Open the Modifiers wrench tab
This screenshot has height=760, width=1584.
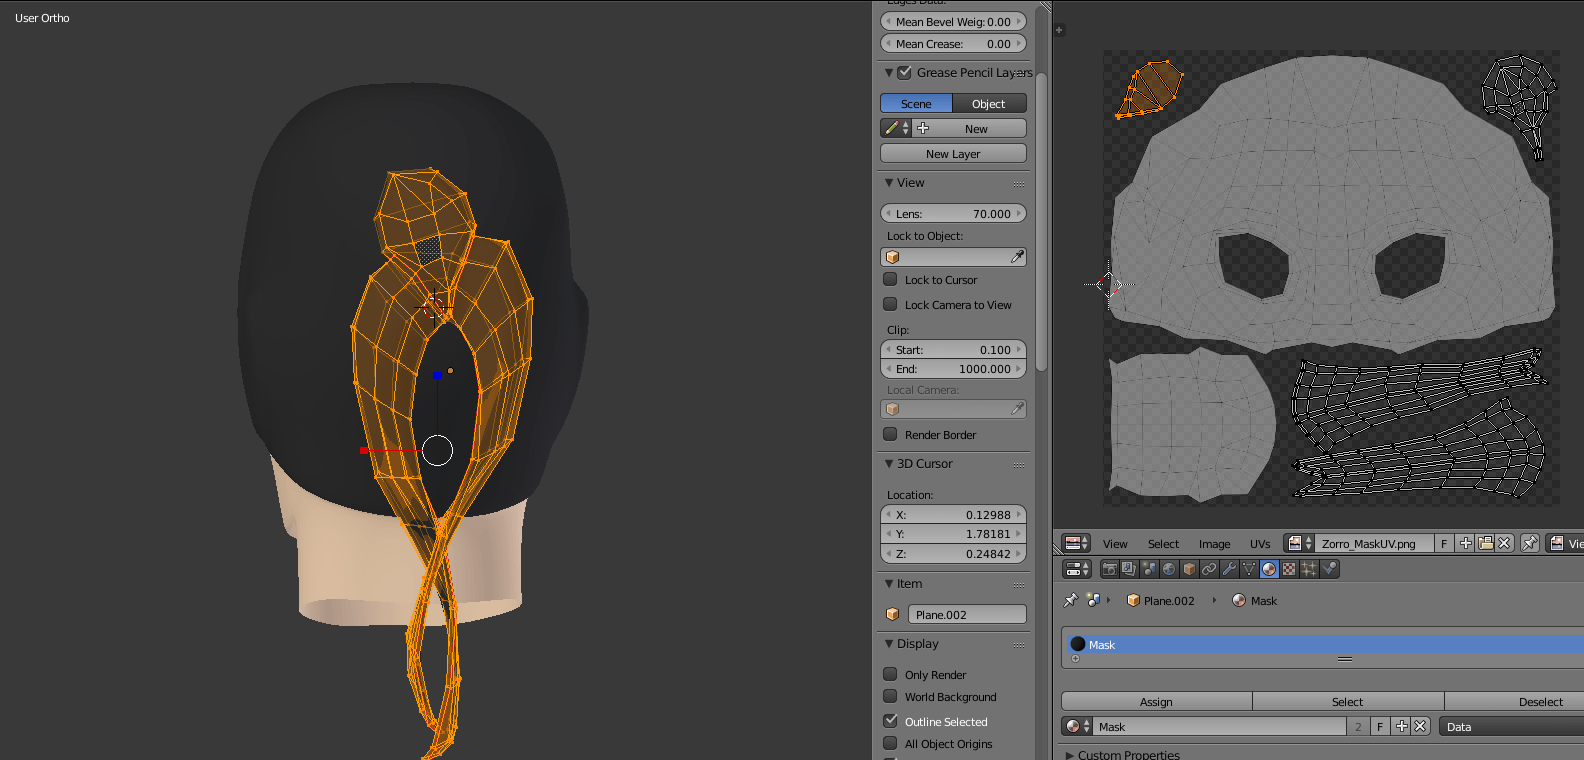[x=1229, y=569]
